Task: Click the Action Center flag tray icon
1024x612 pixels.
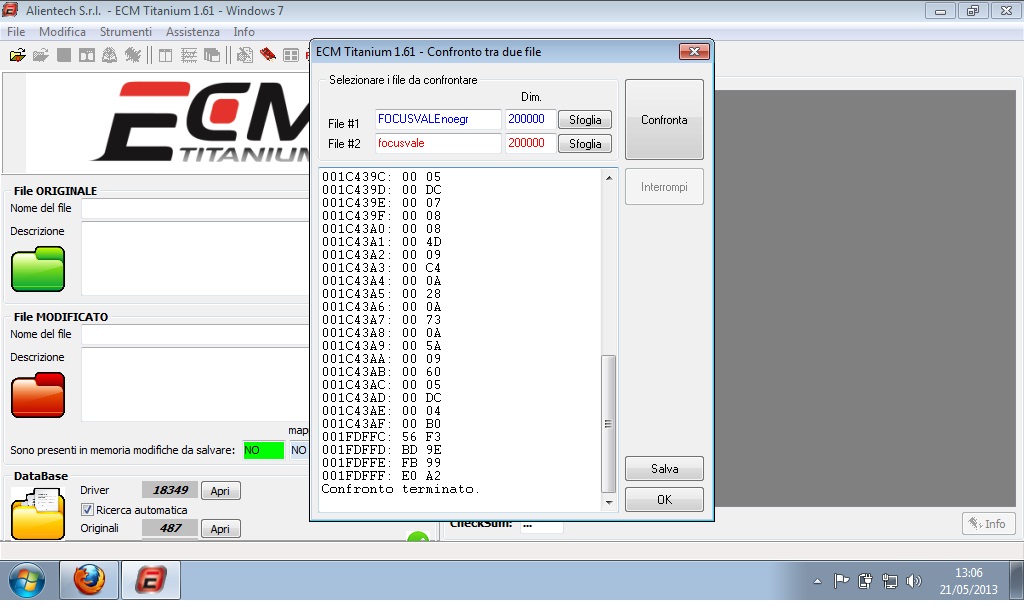Action: 841,581
